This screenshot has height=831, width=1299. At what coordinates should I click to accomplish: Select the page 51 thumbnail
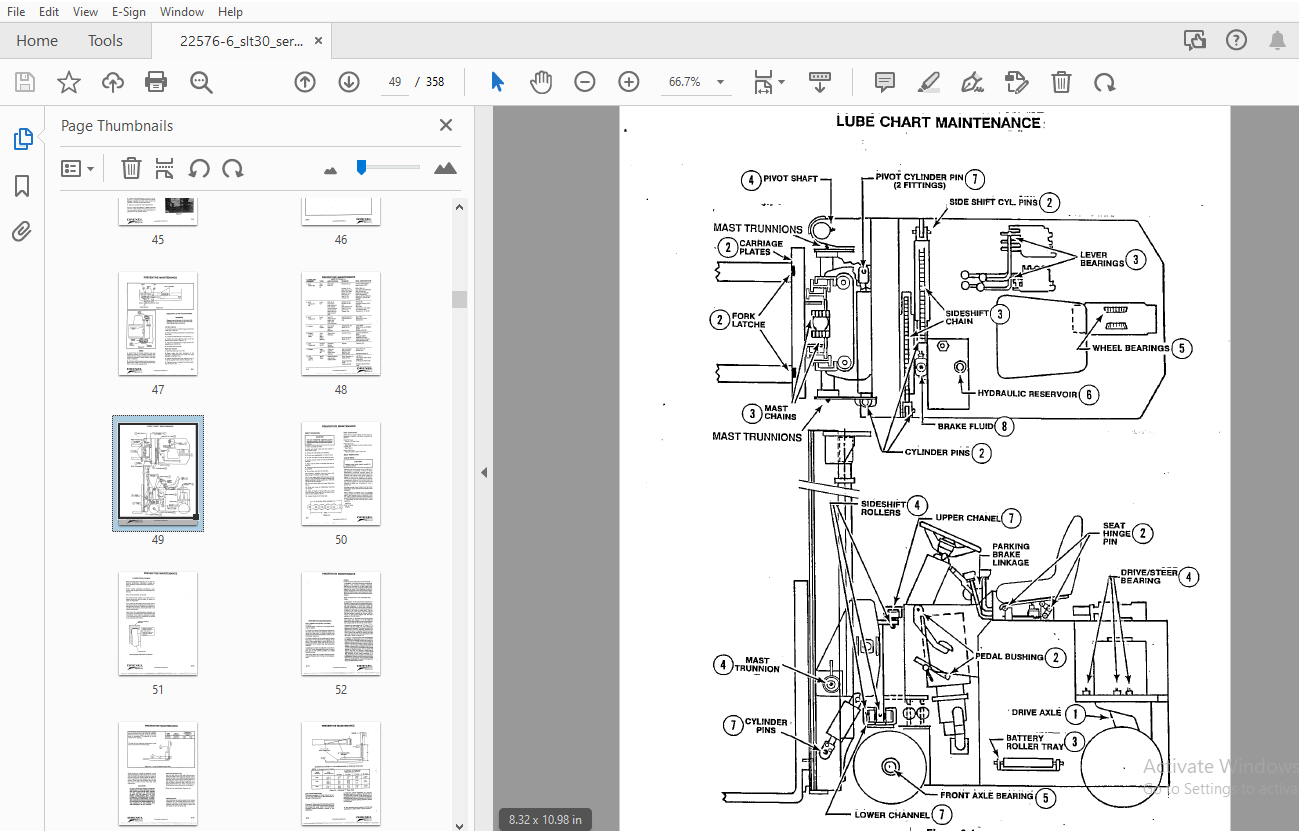(158, 624)
